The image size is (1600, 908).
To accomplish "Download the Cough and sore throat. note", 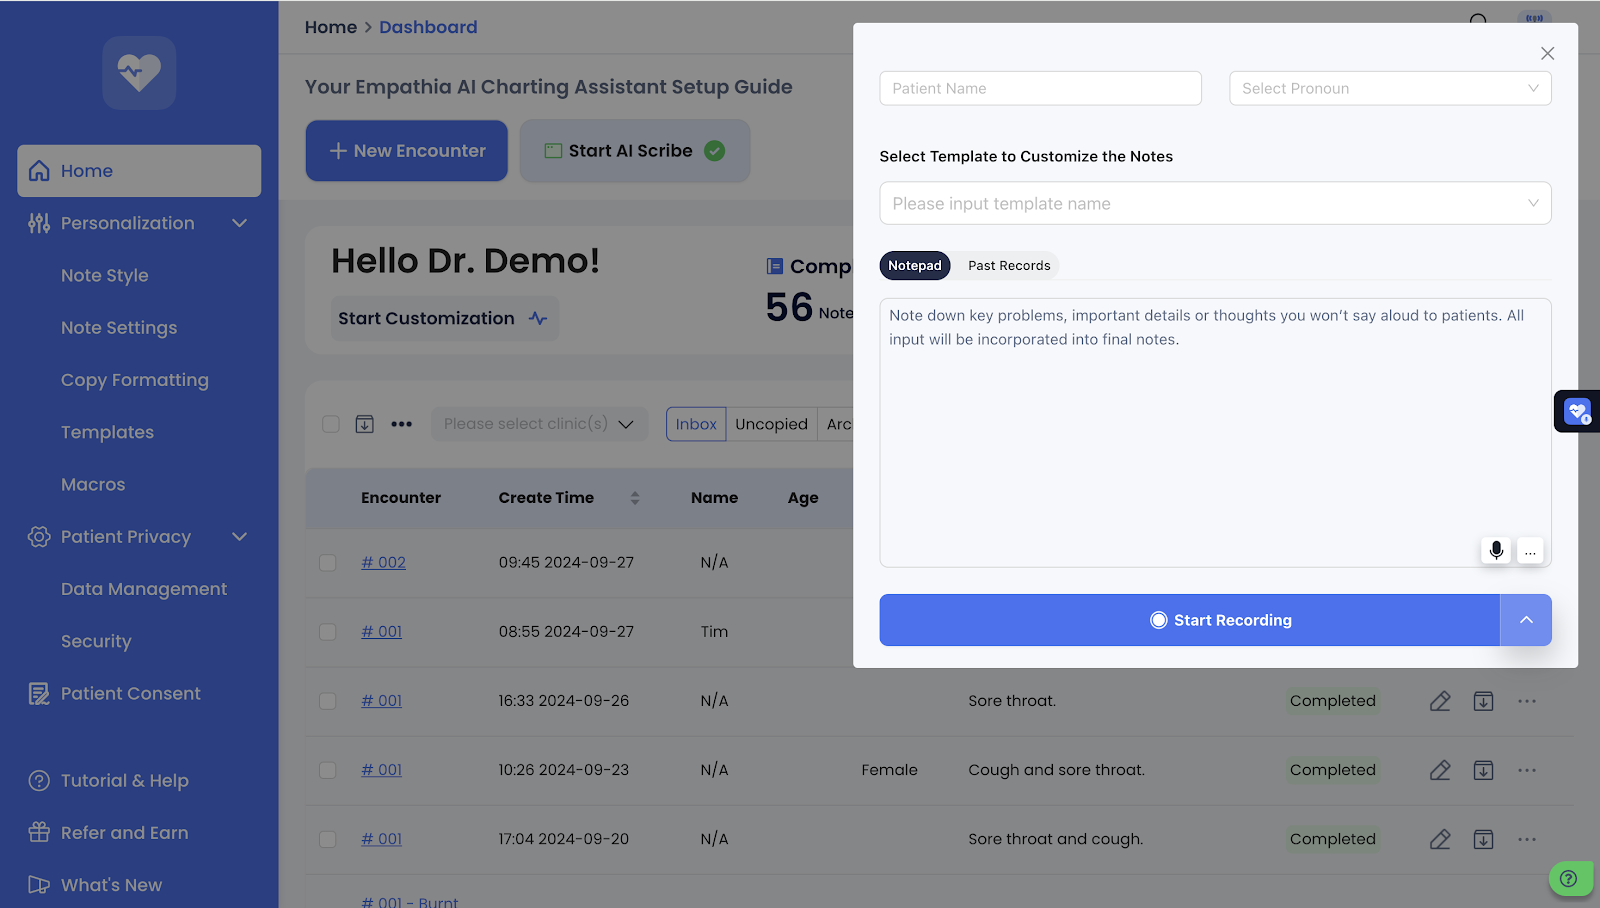I will coord(1484,770).
